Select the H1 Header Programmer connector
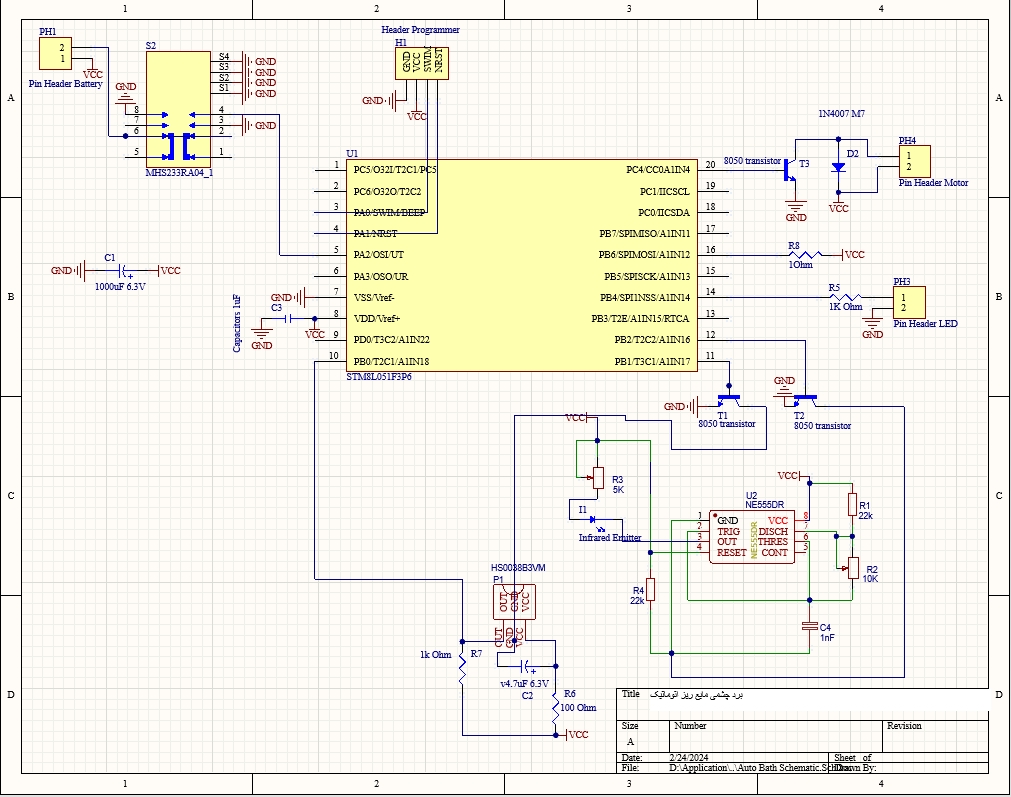 pyautogui.click(x=419, y=63)
